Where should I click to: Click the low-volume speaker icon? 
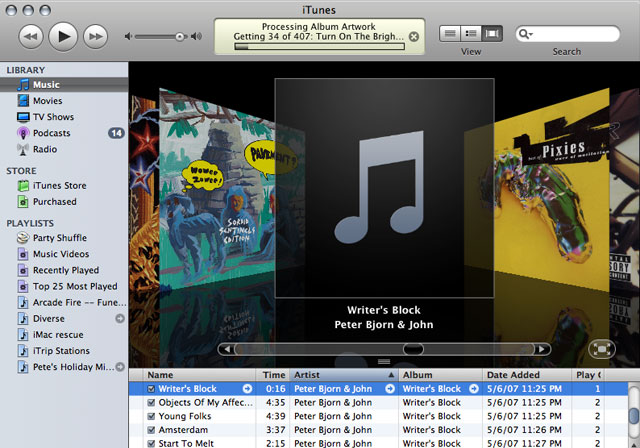point(128,37)
